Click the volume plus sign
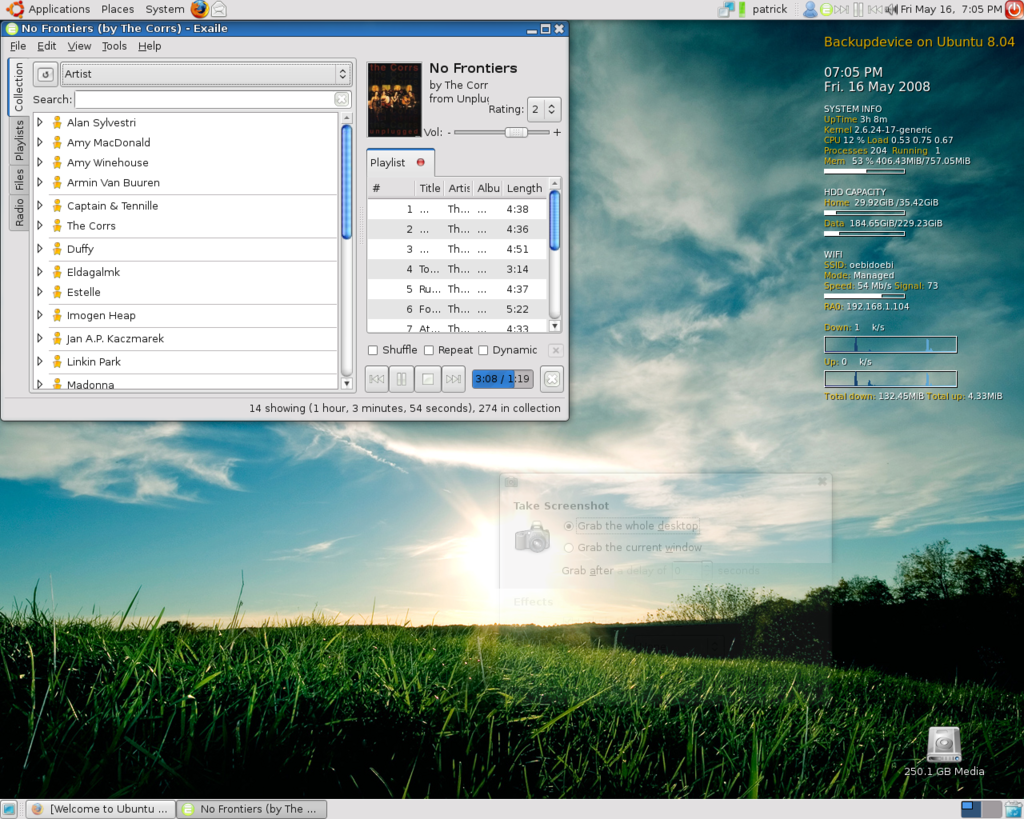Screen dimensions: 1024x819 pyautogui.click(x=557, y=132)
